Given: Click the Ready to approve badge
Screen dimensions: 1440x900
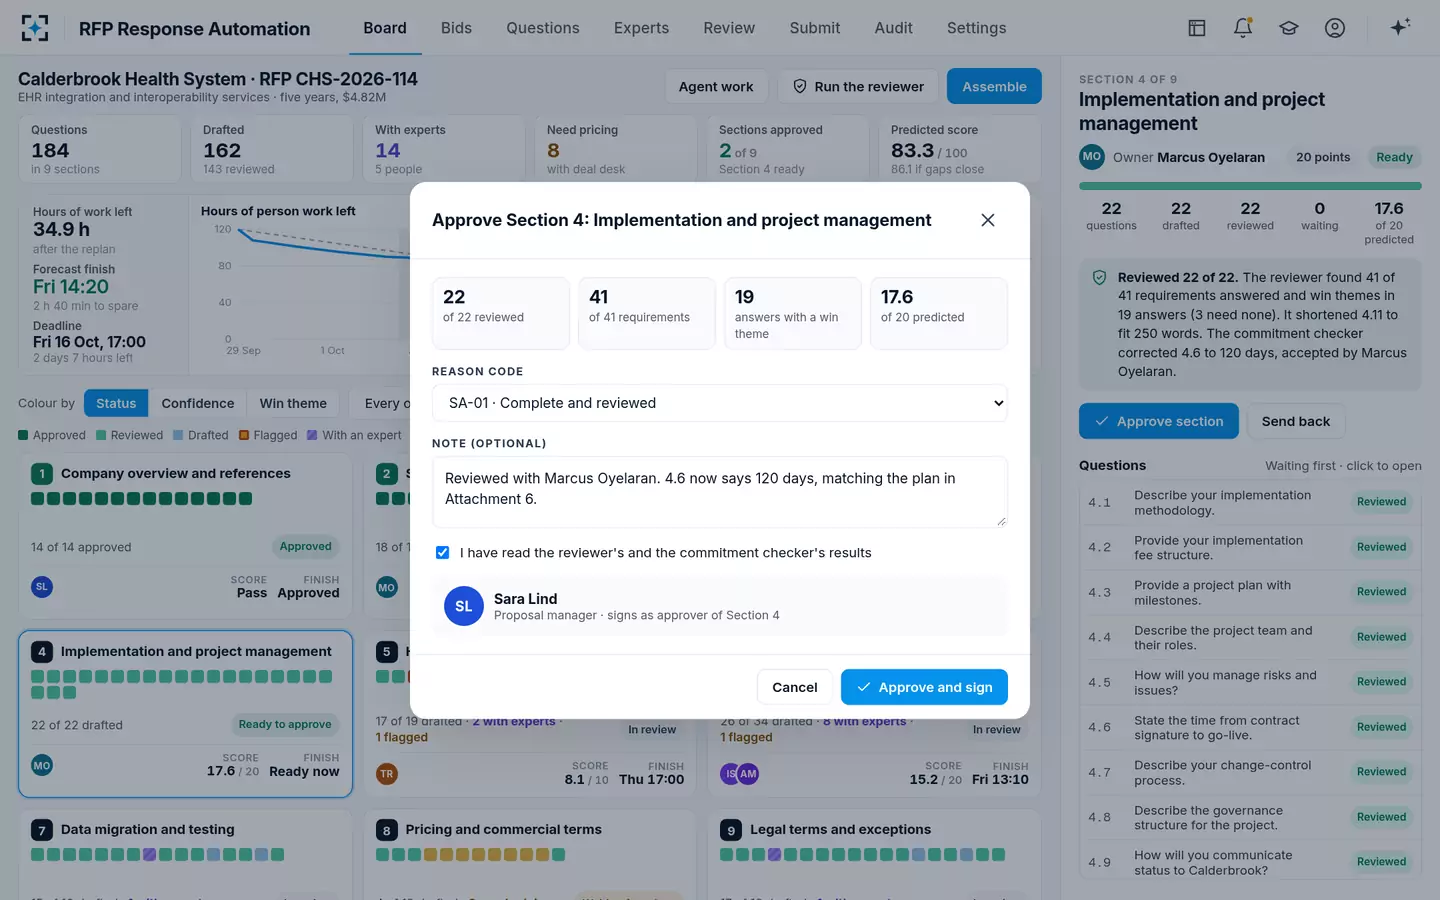Looking at the screenshot, I should (x=285, y=724).
